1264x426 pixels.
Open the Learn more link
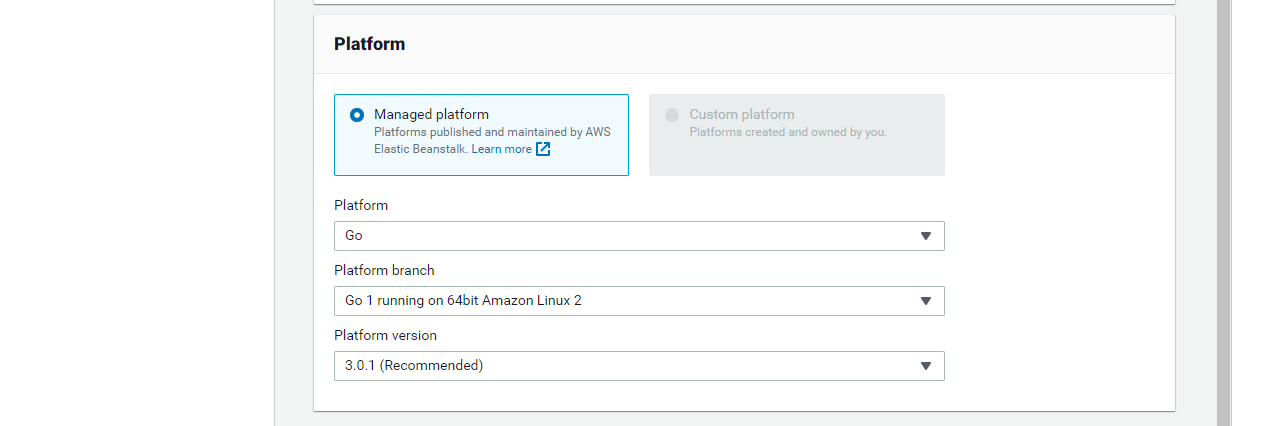coord(502,149)
